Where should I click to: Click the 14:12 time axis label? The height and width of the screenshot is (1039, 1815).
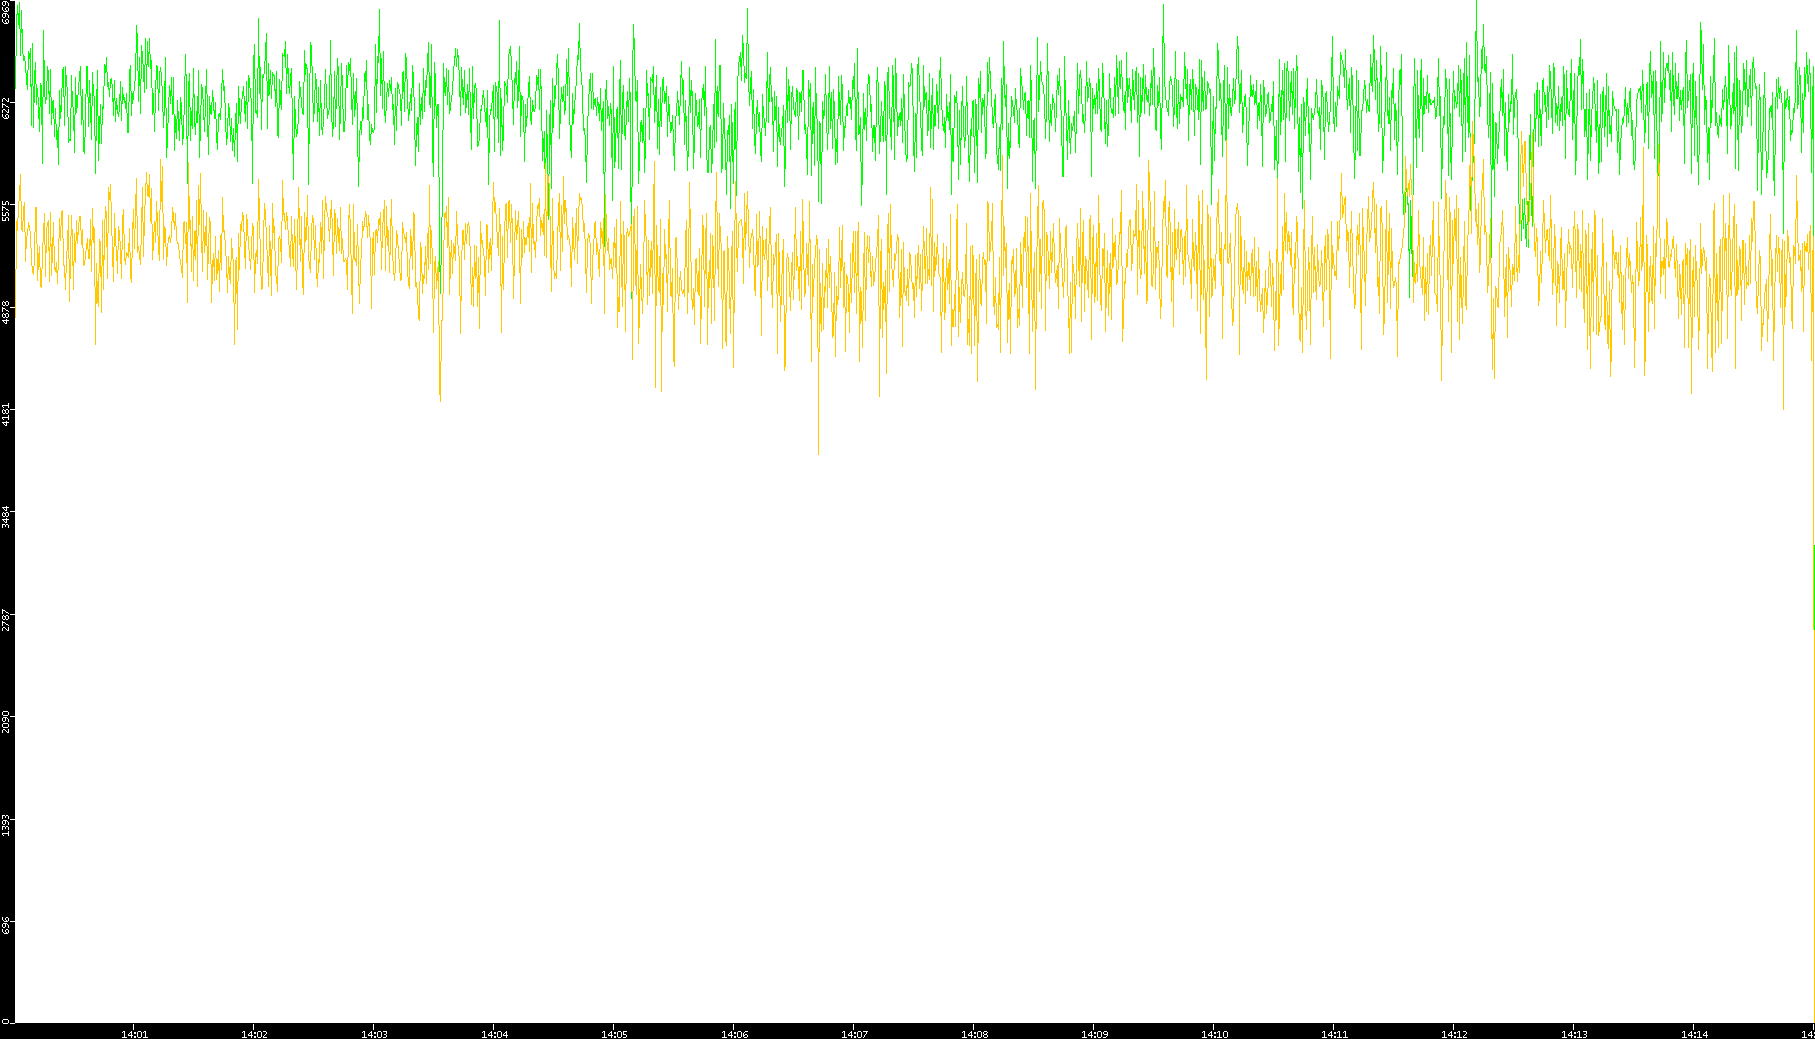1454,1034
